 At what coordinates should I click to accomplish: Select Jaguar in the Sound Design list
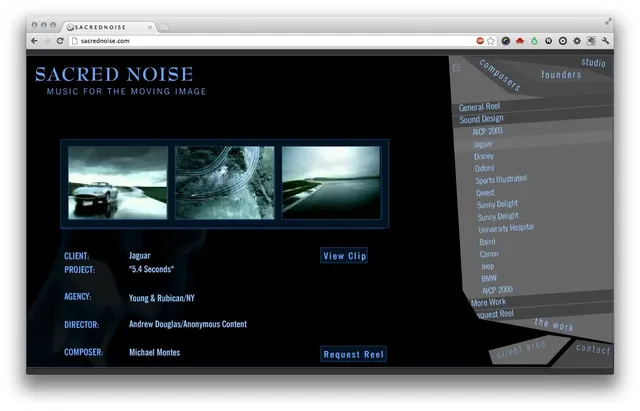[x=483, y=144]
